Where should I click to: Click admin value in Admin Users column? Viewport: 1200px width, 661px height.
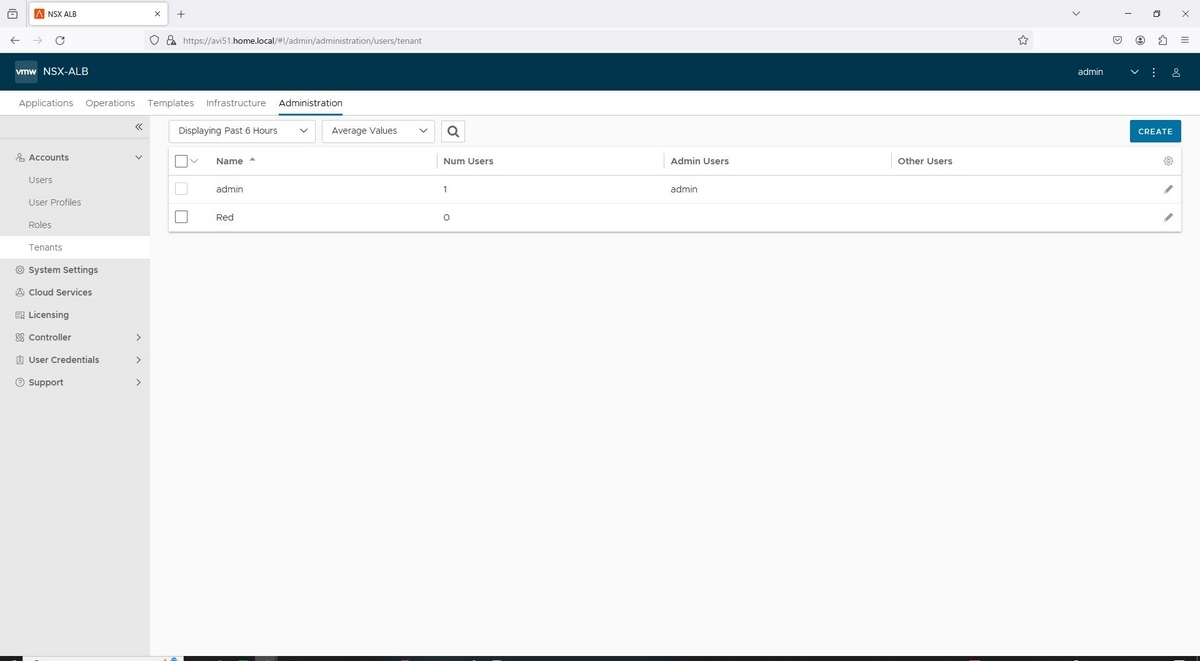[684, 189]
